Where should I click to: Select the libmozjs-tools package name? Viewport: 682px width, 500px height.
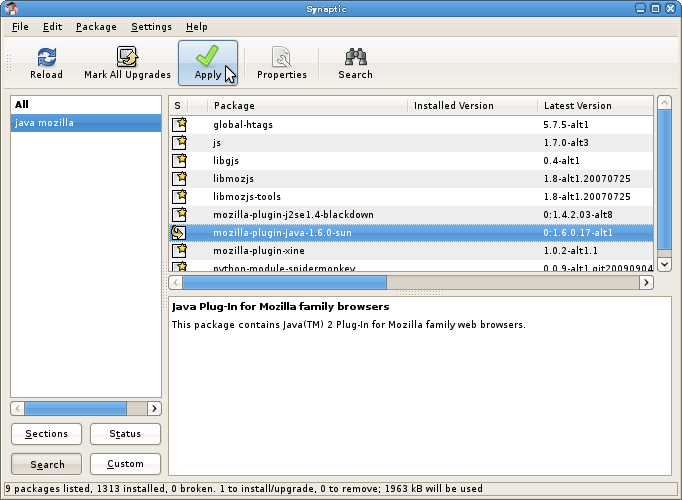click(x=247, y=197)
